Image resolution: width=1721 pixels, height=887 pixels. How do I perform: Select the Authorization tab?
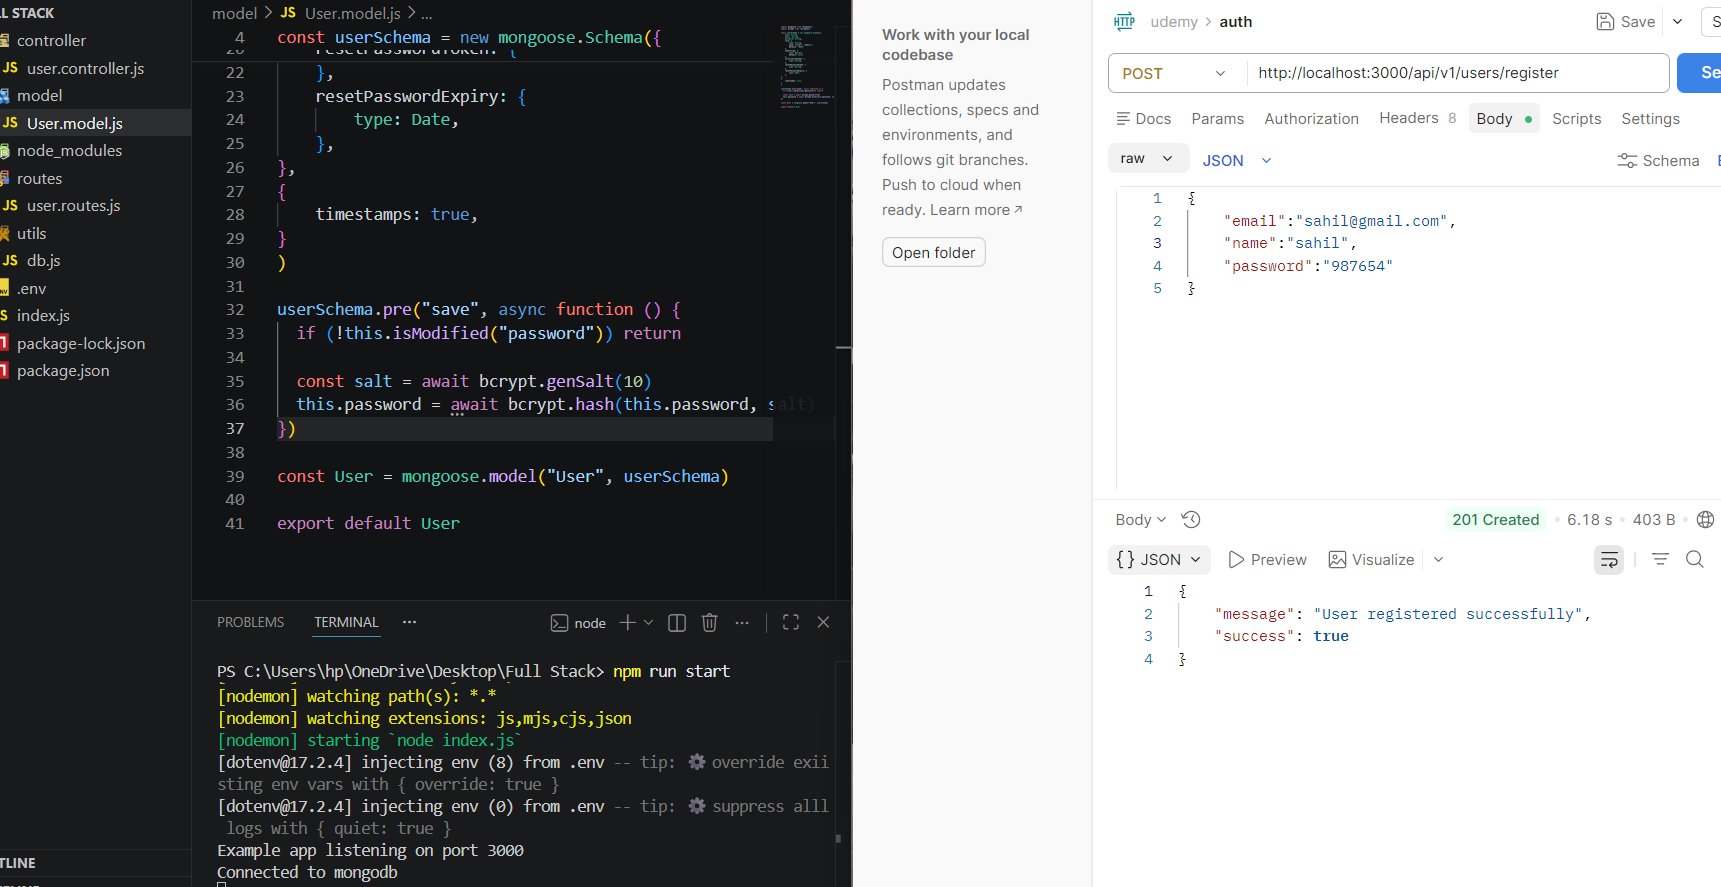tap(1311, 119)
